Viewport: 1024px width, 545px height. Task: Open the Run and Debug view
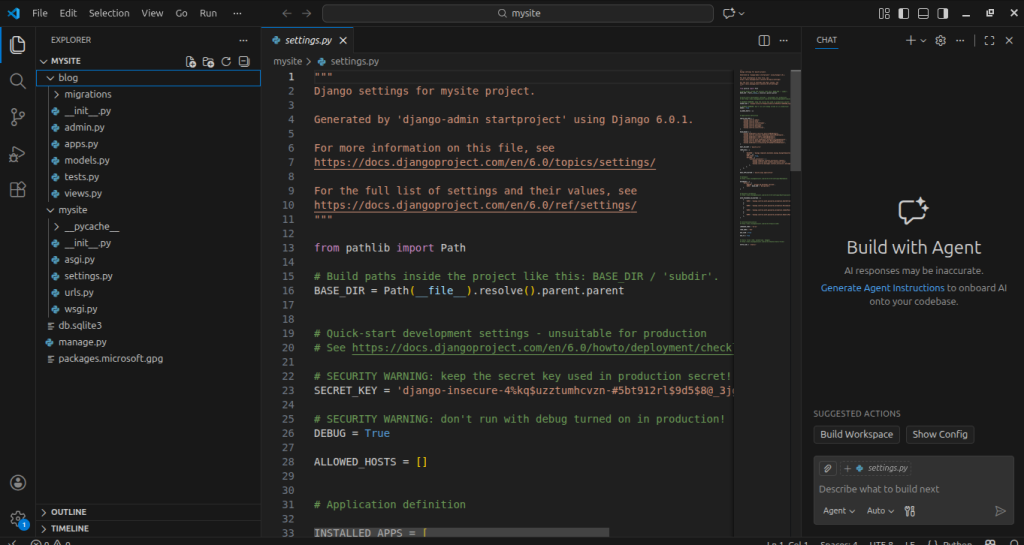pos(17,153)
